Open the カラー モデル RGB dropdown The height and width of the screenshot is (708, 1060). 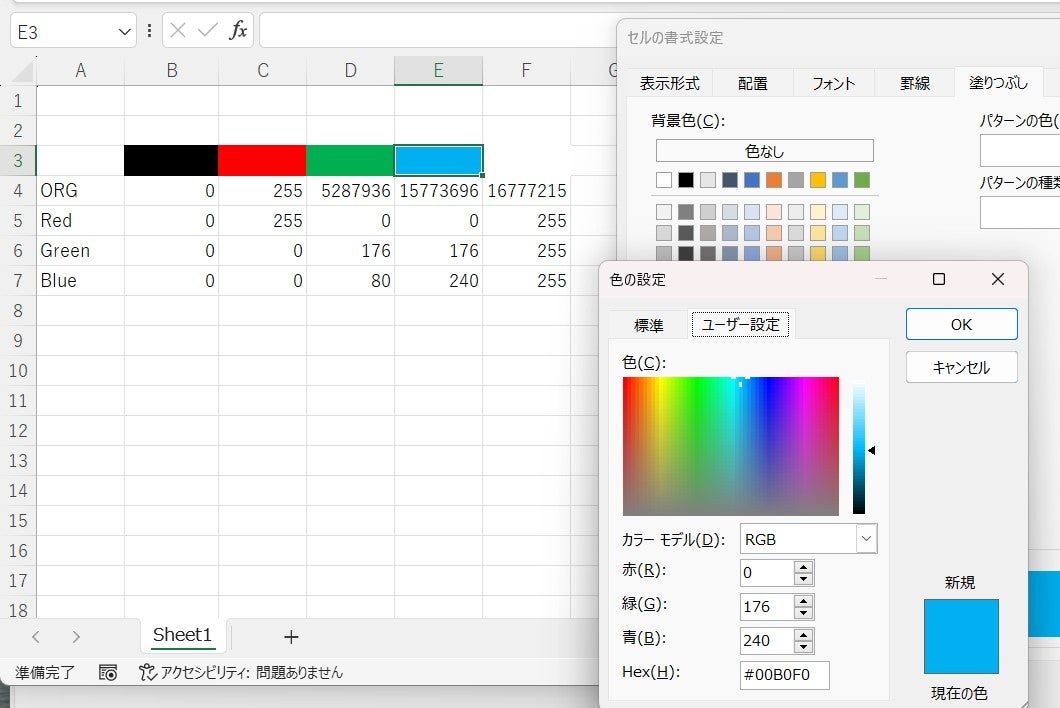click(867, 539)
